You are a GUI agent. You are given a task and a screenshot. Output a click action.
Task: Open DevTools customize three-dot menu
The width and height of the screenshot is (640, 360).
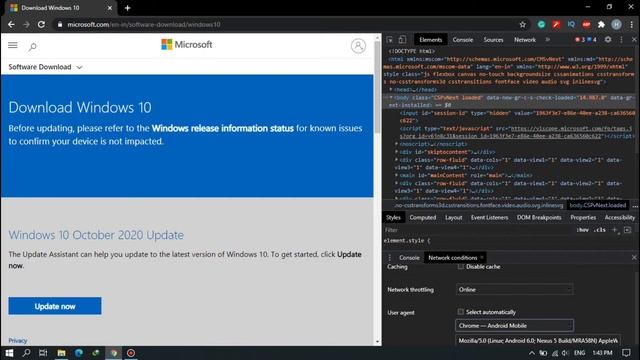point(621,40)
